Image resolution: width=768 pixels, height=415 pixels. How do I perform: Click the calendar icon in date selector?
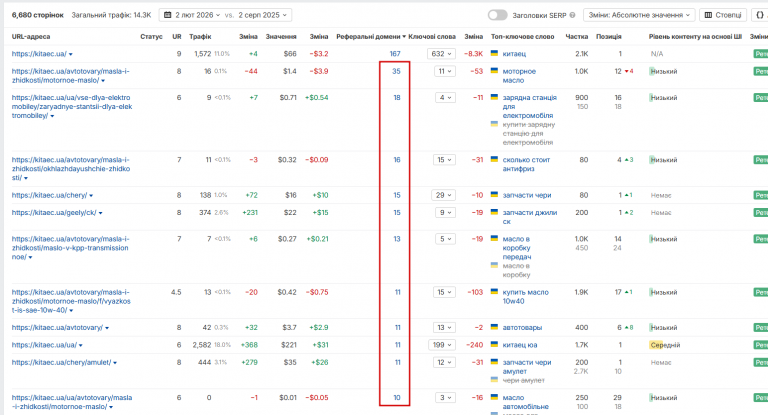click(x=168, y=15)
